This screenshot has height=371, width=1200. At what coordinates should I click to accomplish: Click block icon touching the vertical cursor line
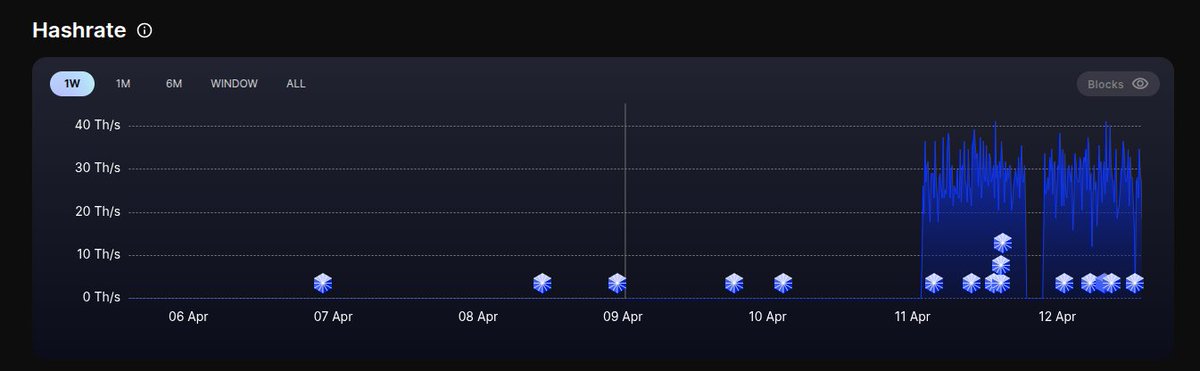pyautogui.click(x=617, y=283)
